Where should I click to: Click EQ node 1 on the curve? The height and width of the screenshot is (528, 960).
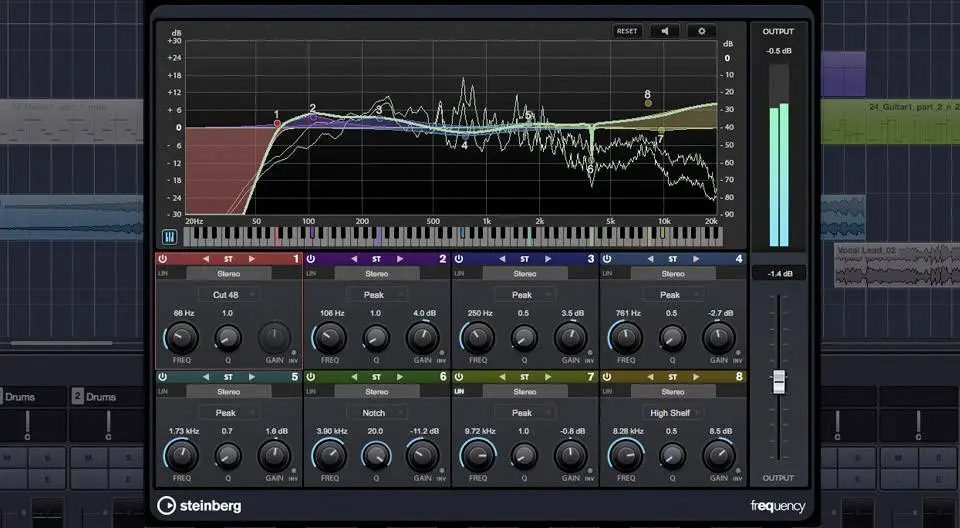point(277,124)
